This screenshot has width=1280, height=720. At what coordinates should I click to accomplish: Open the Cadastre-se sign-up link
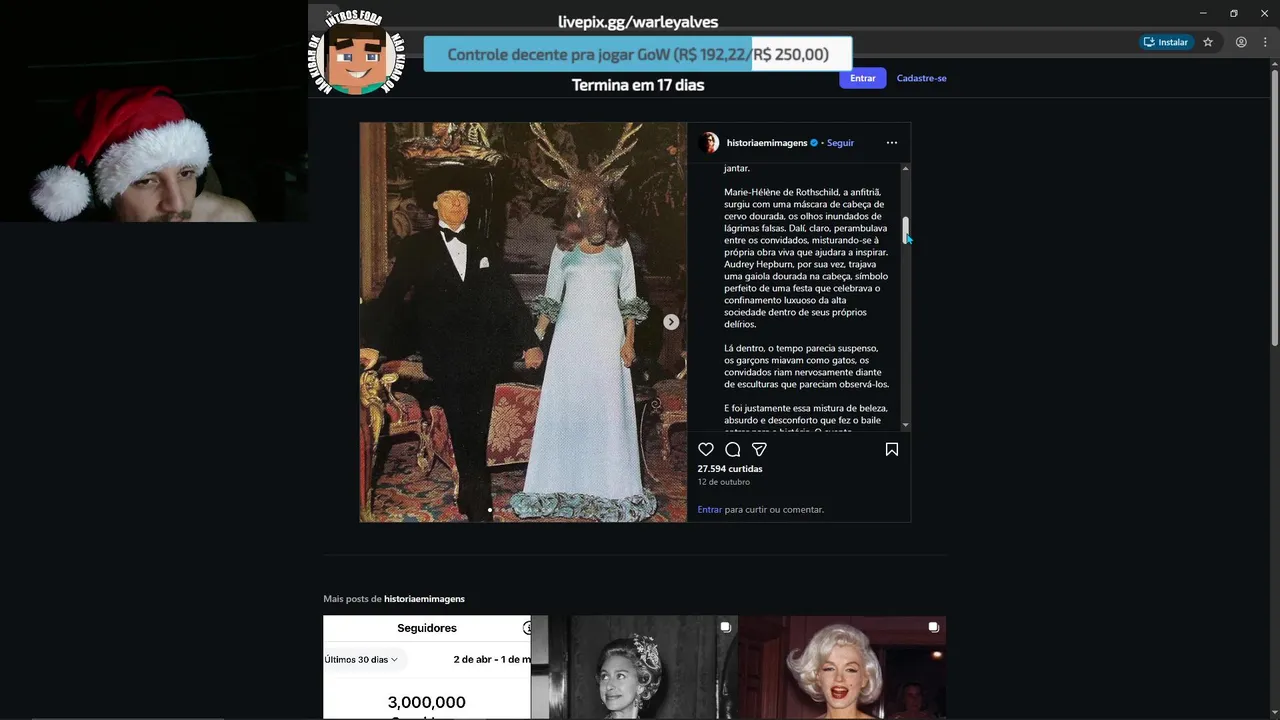point(922,78)
